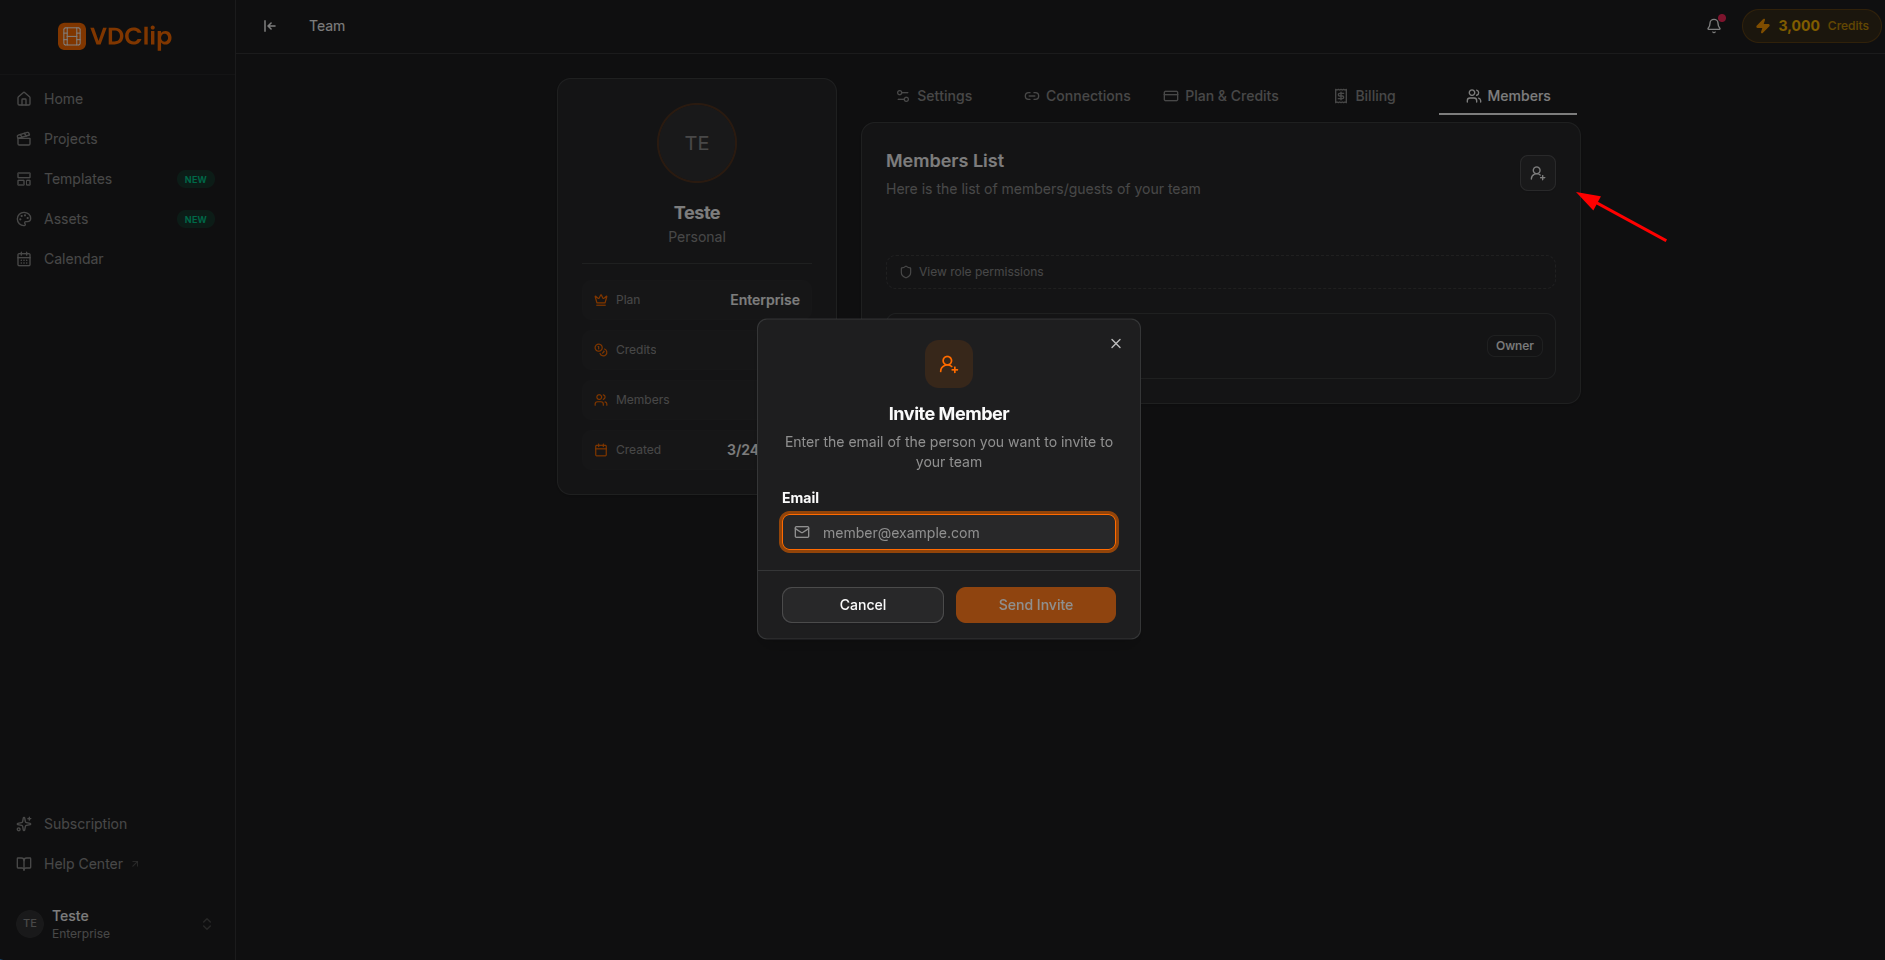Click the Credits coins icon

click(601, 350)
